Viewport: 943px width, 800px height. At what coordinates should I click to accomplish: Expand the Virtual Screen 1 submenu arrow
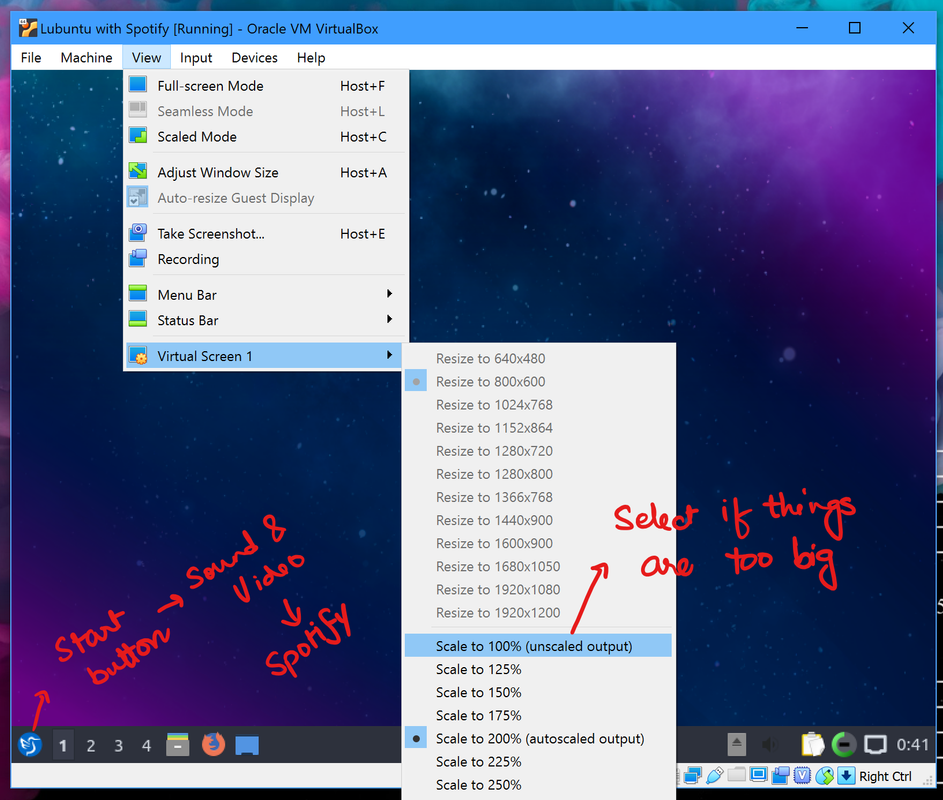[x=390, y=355]
